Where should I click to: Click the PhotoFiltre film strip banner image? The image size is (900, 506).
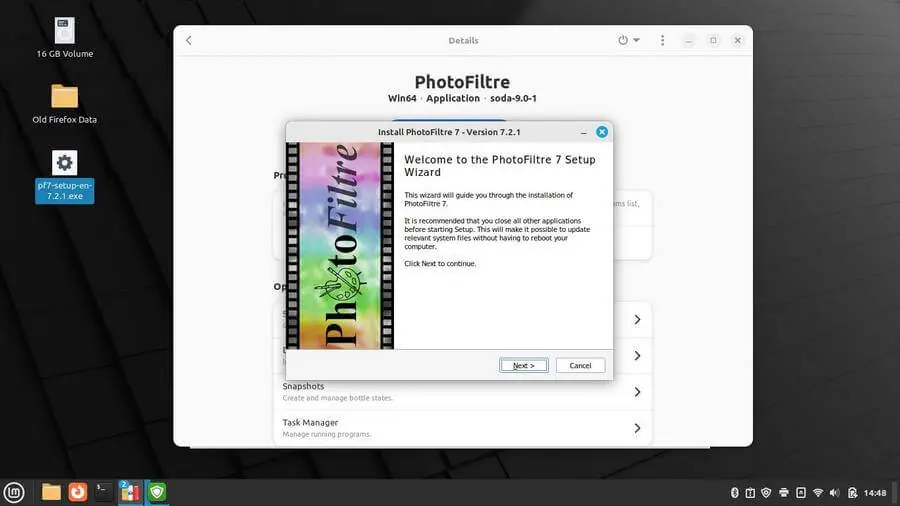[x=340, y=246]
